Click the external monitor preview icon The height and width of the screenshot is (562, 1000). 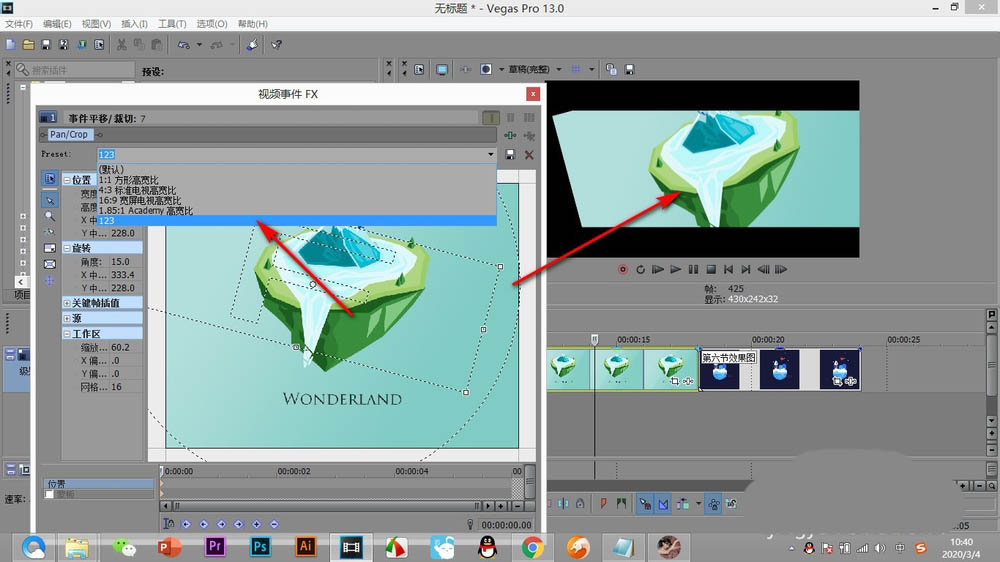[442, 69]
